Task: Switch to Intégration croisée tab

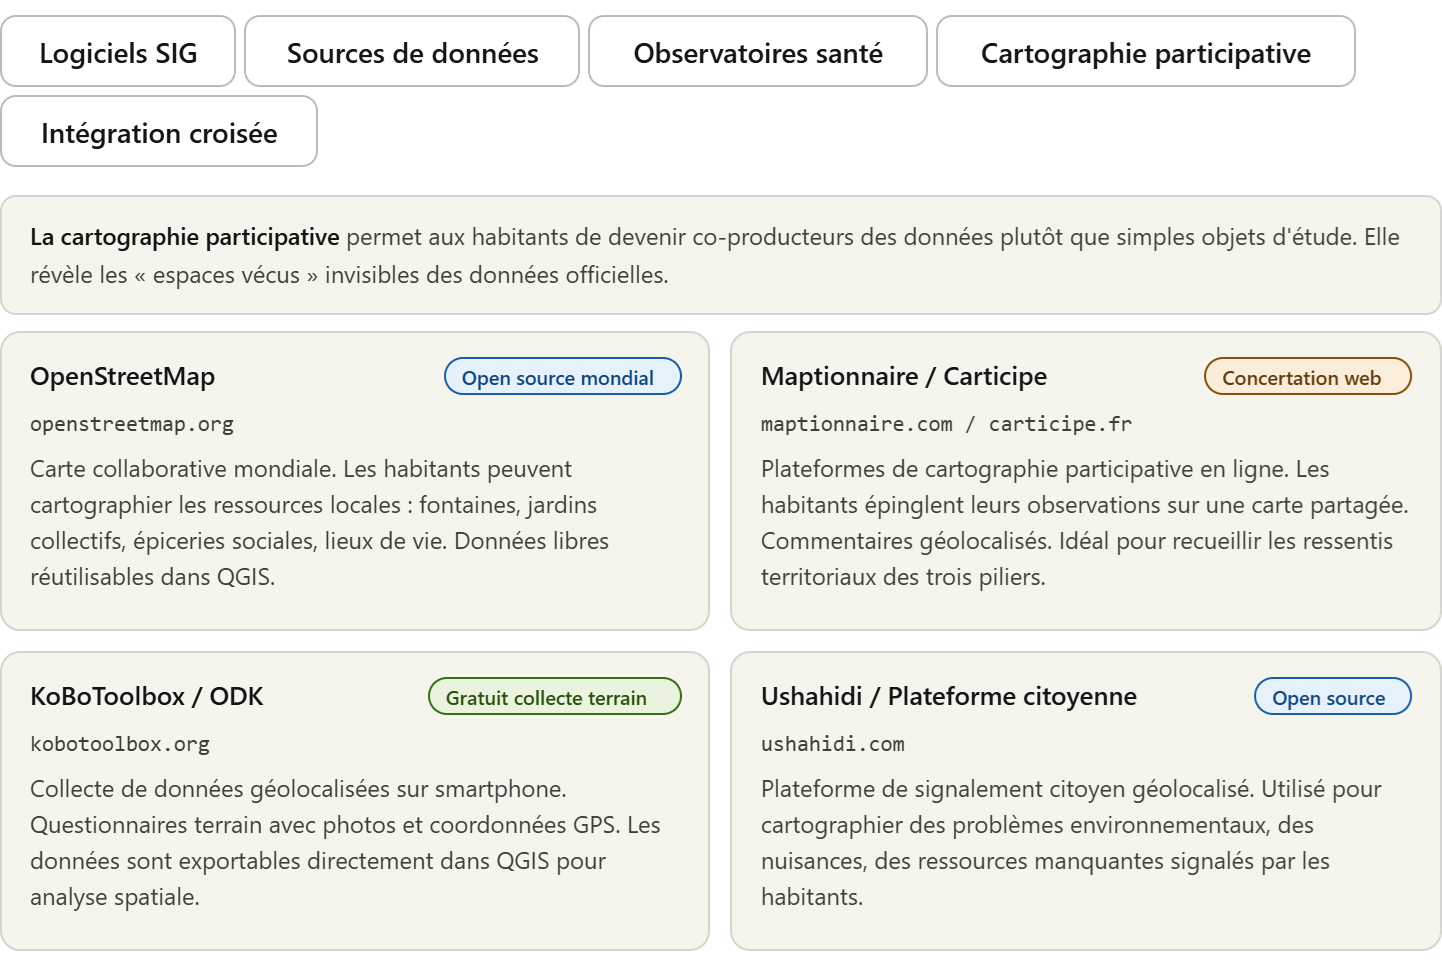Action: 159,132
